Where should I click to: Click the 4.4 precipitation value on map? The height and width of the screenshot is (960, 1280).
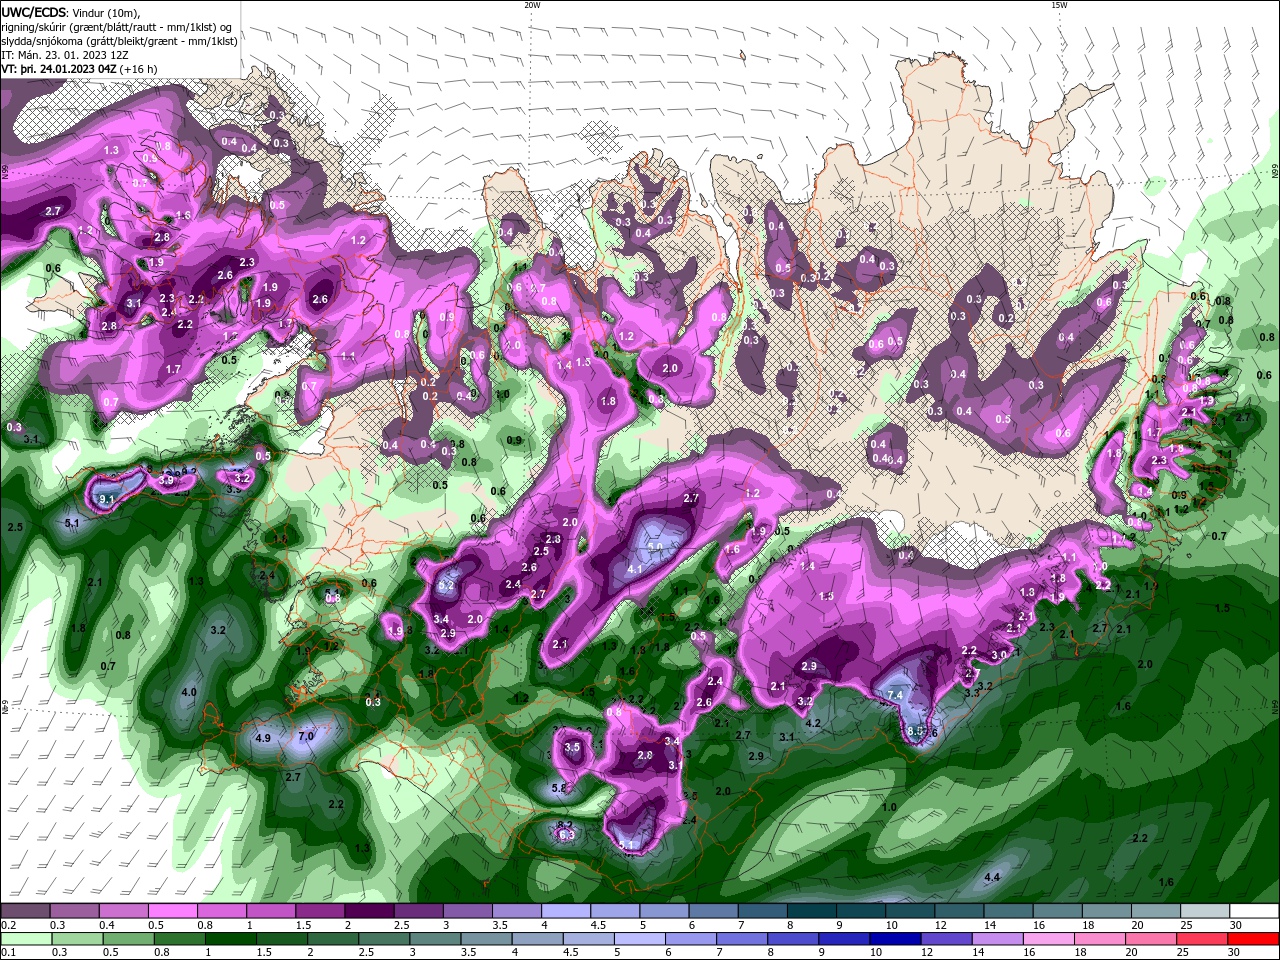coord(992,877)
